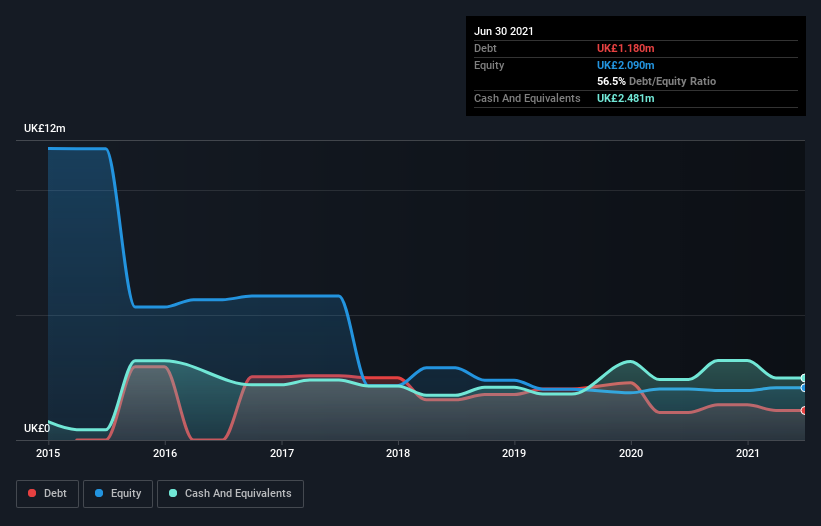Viewport: 821px width, 526px height.
Task: Click the Debt row label in tooltip
Action: point(485,48)
